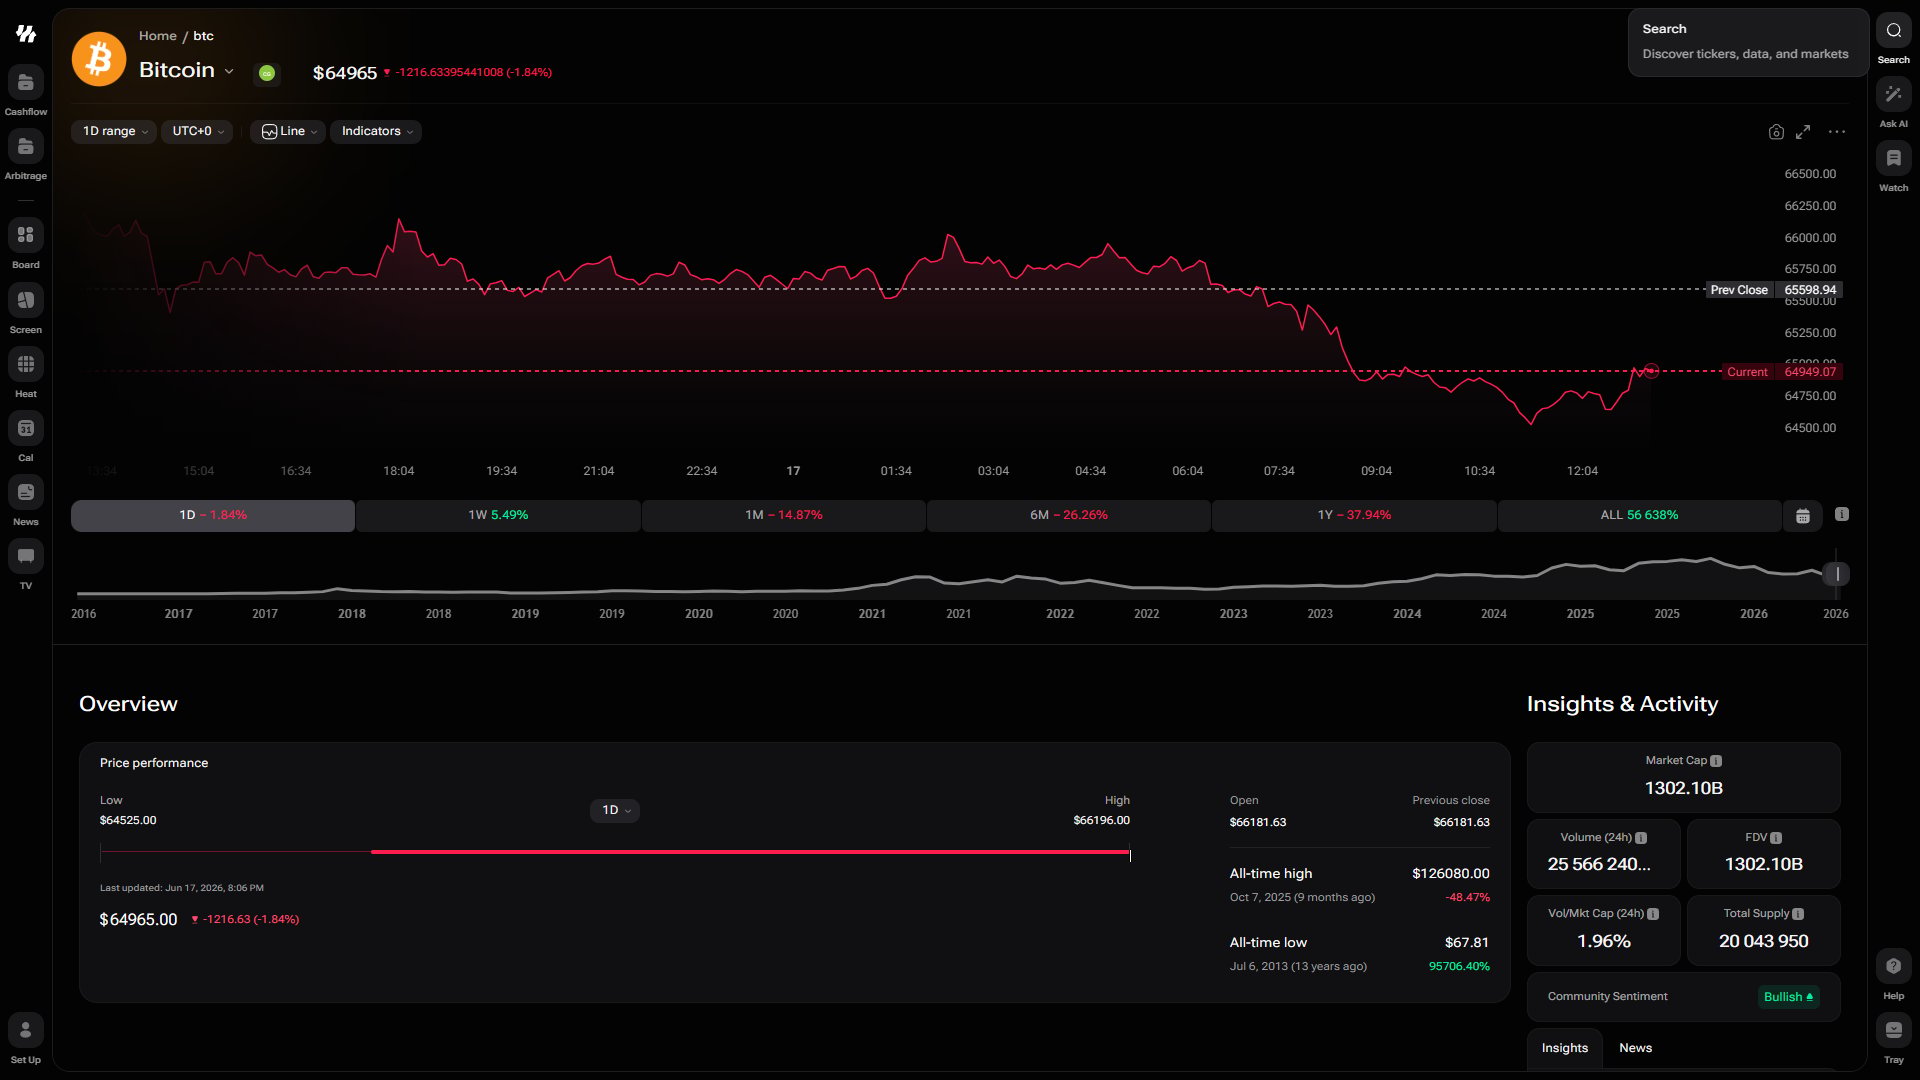Viewport: 1920px width, 1080px height.
Task: Open the Set Up profile icon
Action: (26, 1030)
